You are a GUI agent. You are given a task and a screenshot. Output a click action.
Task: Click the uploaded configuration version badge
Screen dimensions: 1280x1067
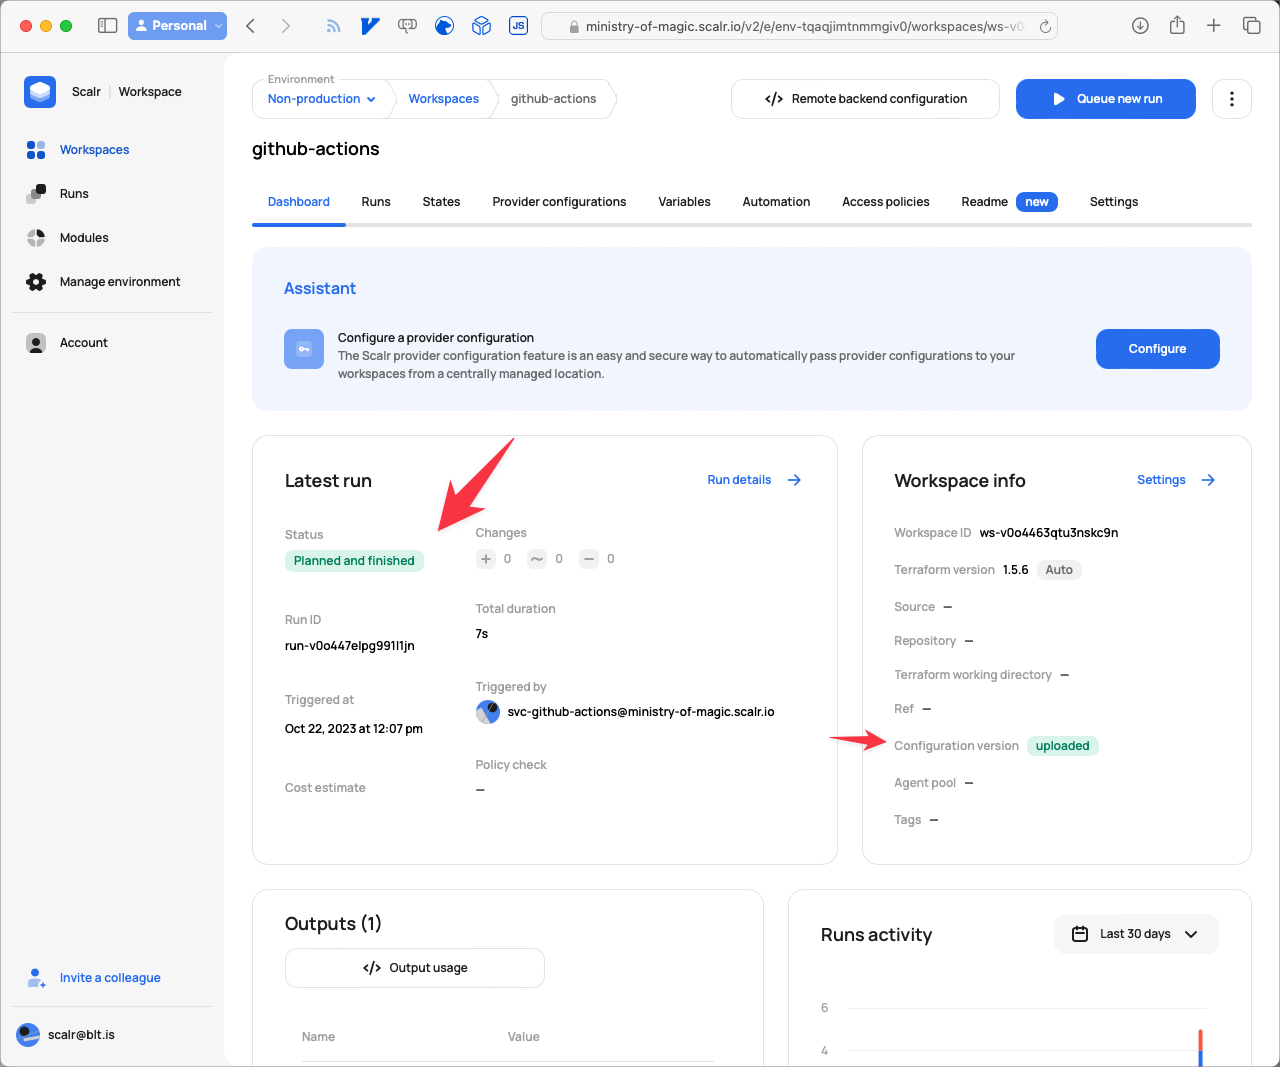1063,746
